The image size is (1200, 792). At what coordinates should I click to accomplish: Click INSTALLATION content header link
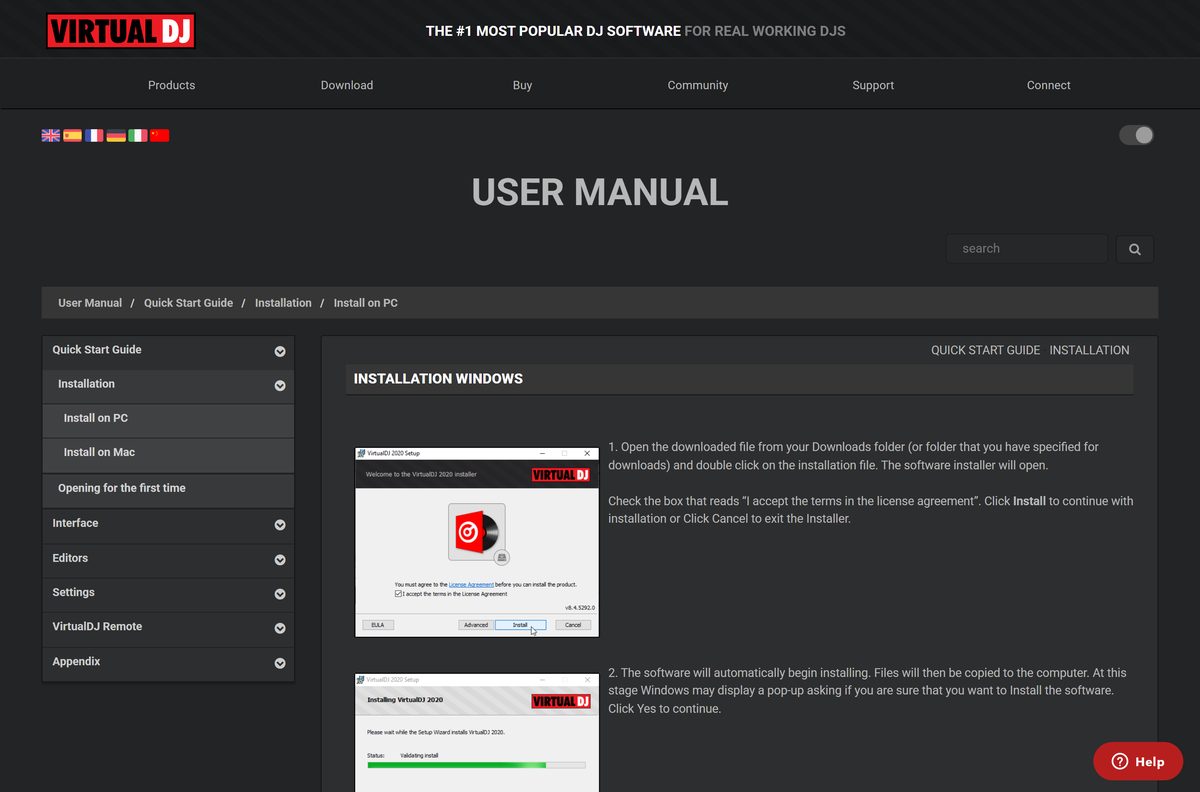pyautogui.click(x=1089, y=350)
